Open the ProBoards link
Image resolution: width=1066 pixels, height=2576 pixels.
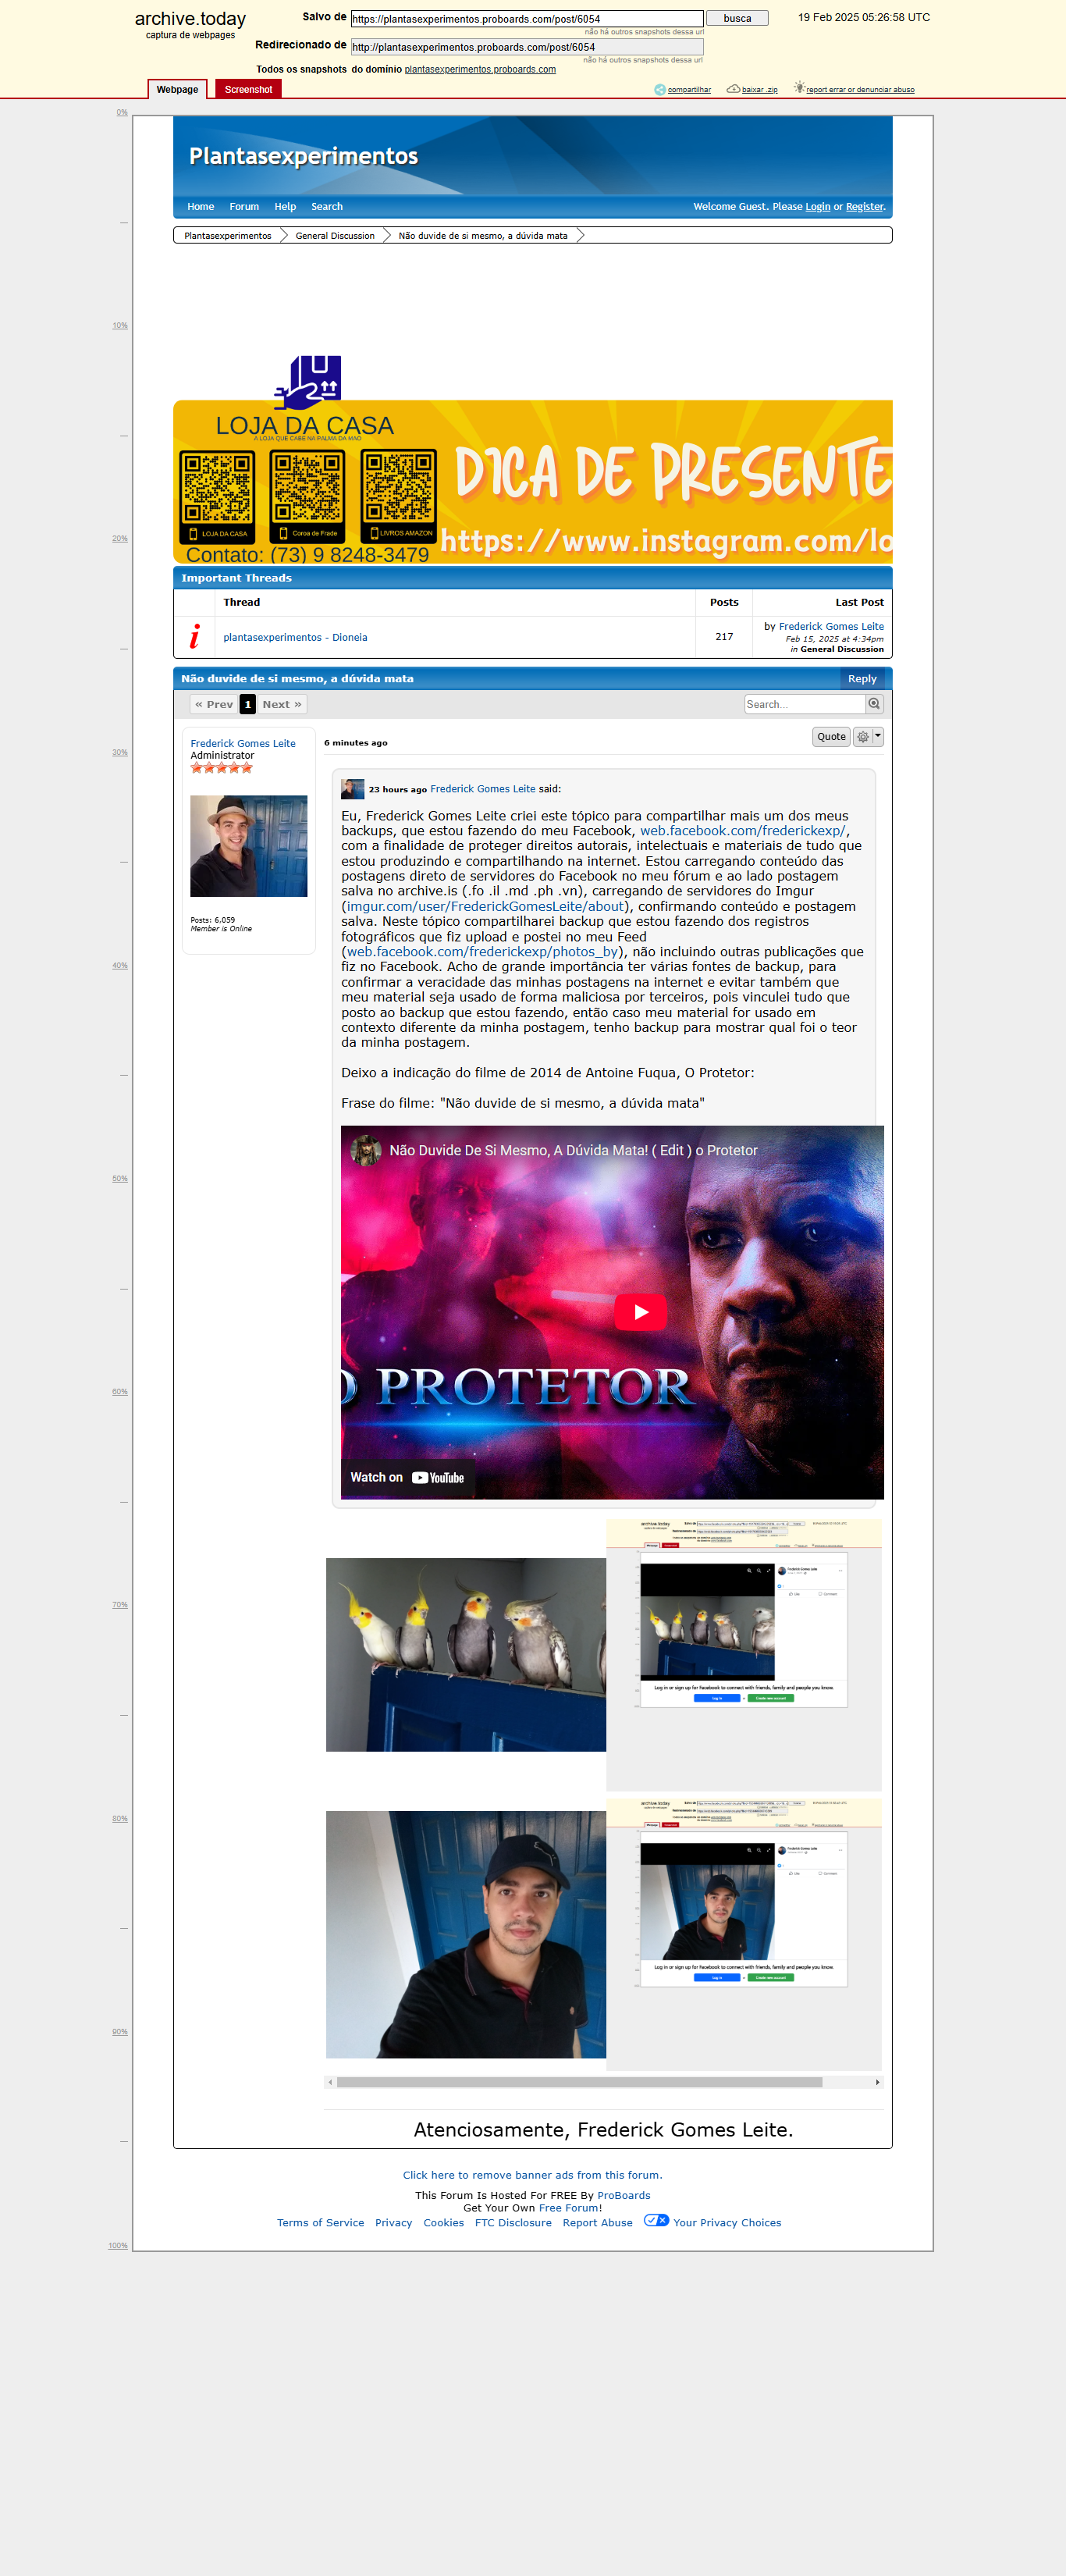pyautogui.click(x=624, y=2196)
